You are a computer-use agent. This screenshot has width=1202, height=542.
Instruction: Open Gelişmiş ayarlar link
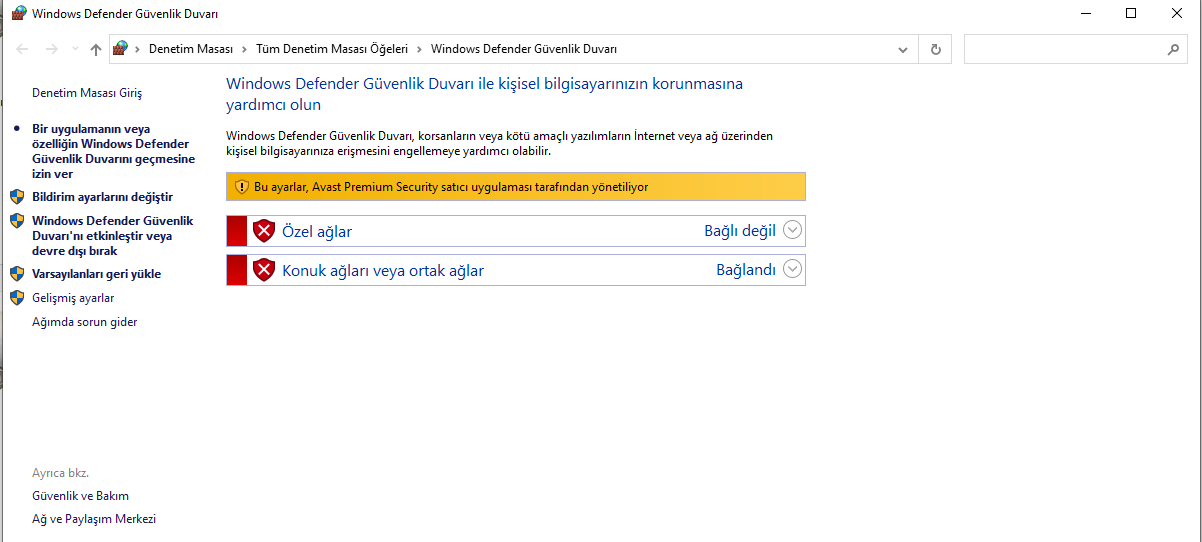click(73, 298)
